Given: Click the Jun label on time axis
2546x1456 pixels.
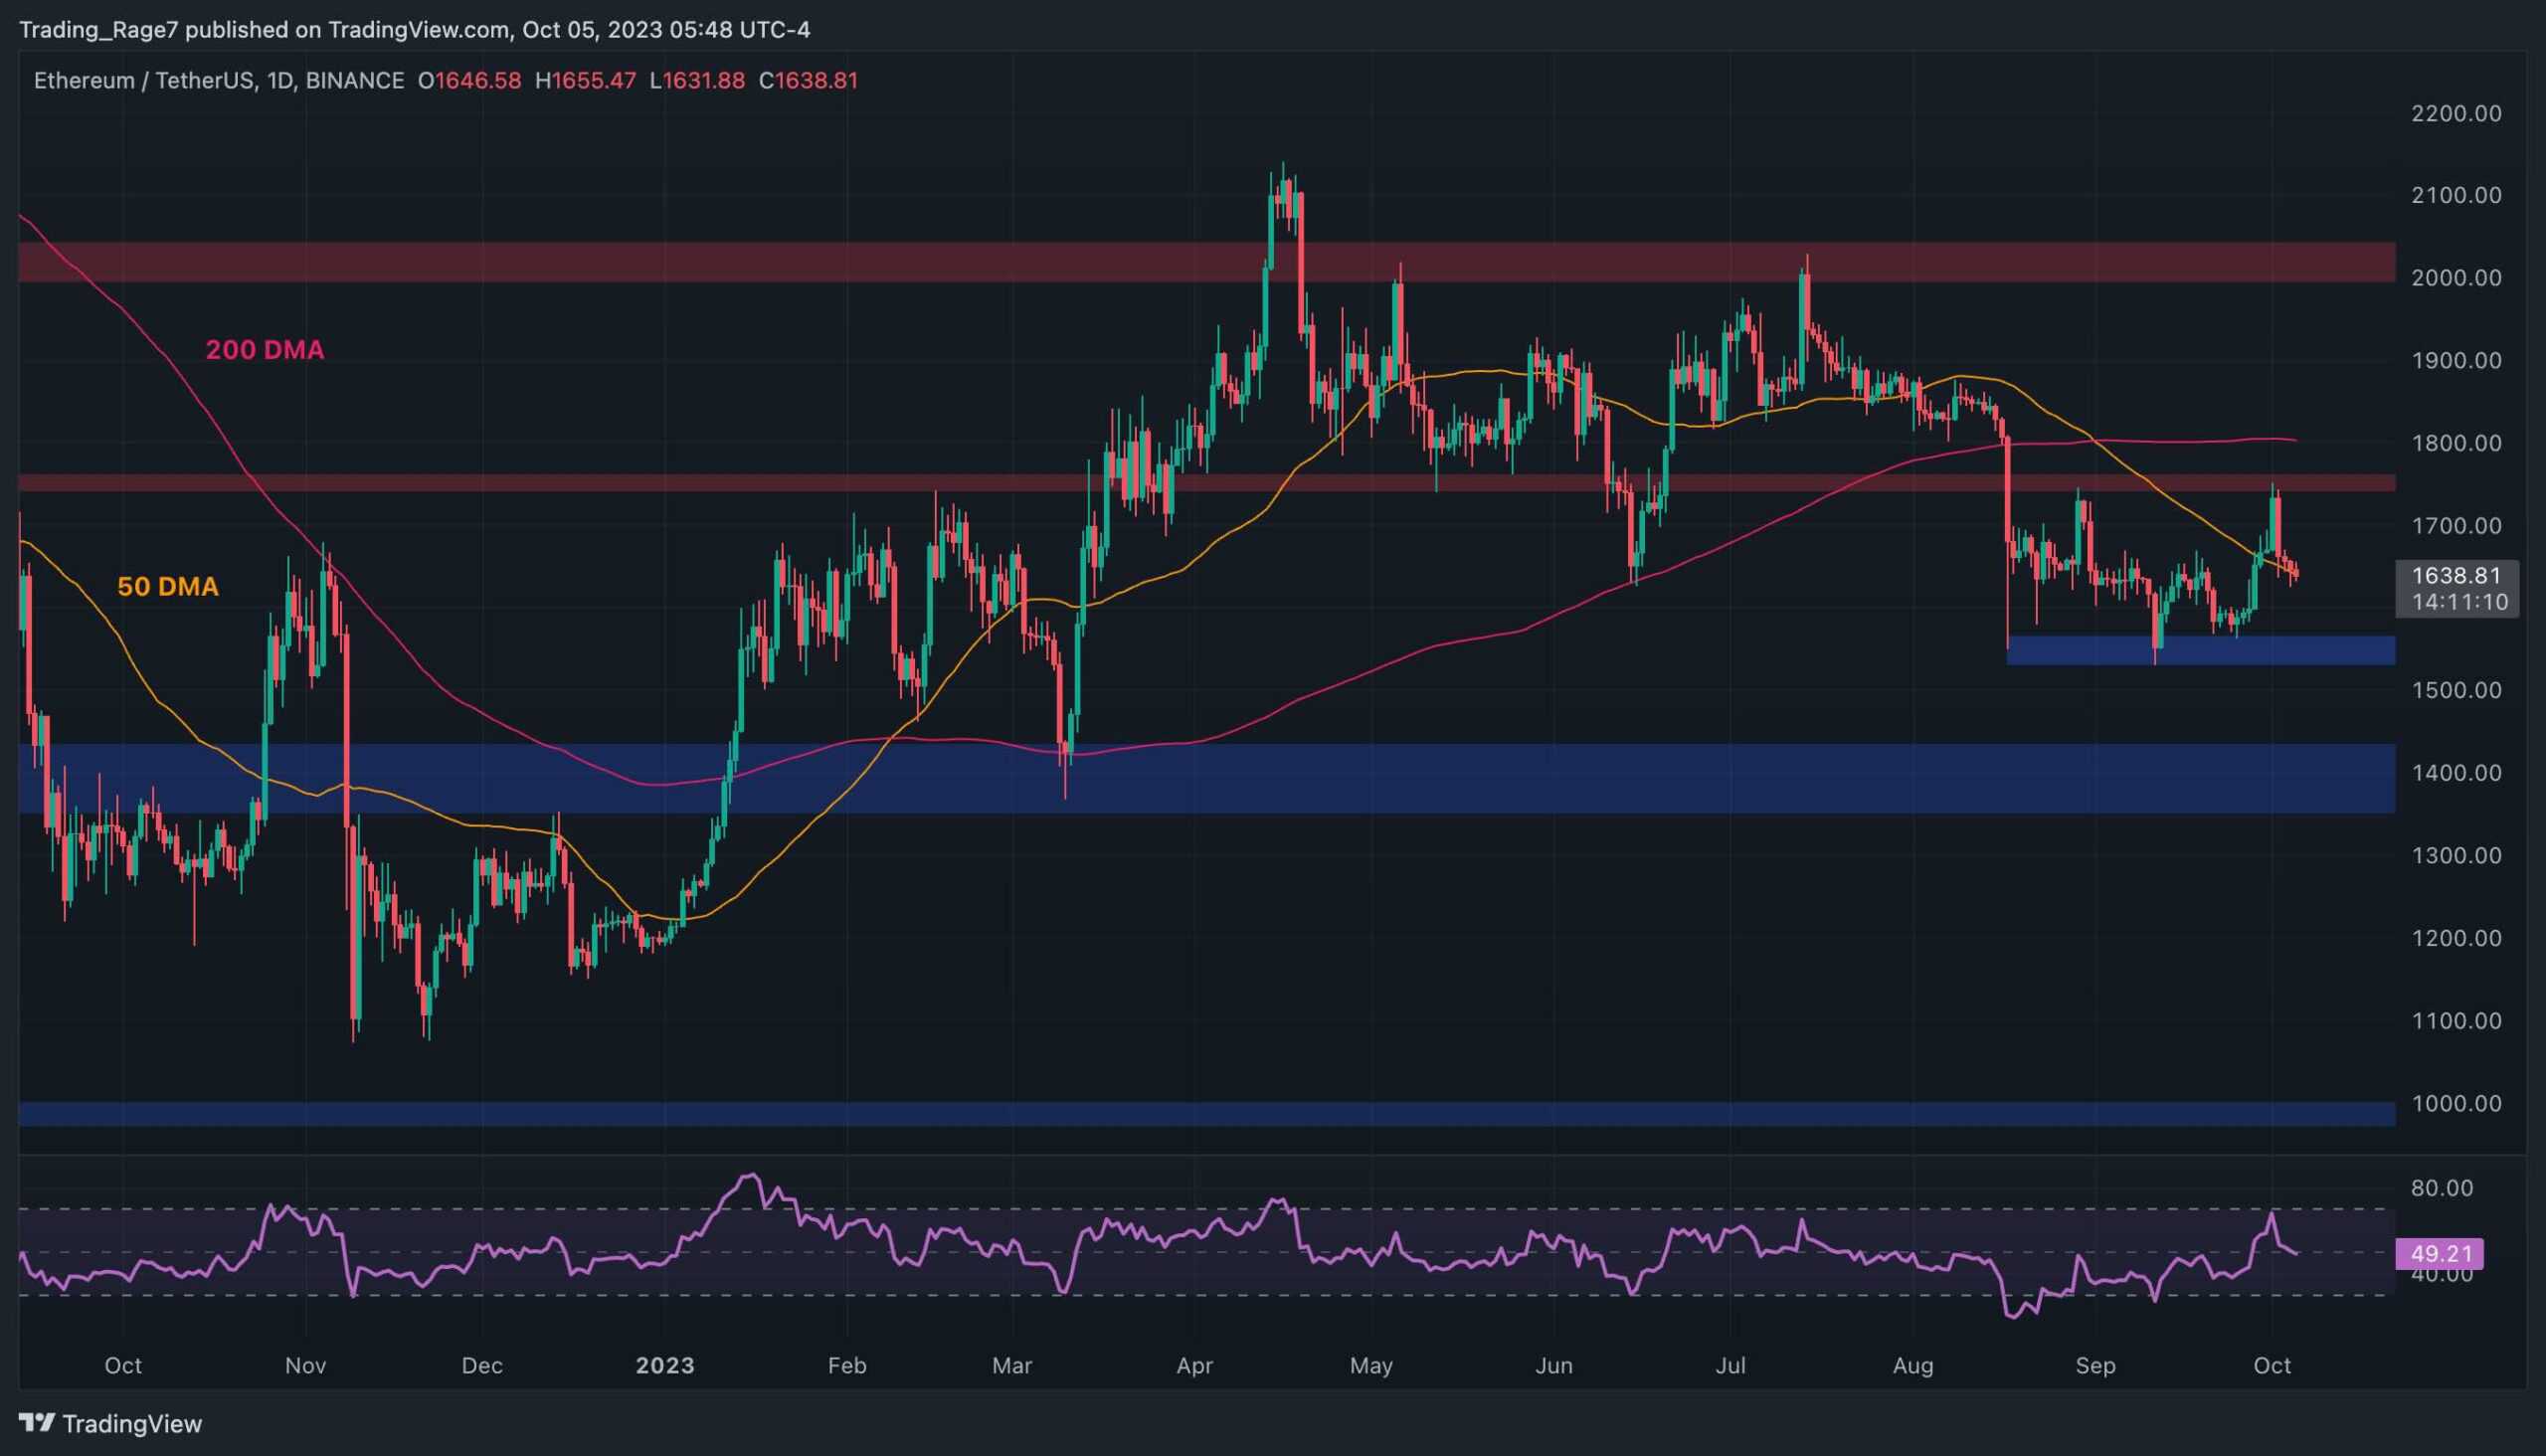Looking at the screenshot, I should pos(1554,1366).
